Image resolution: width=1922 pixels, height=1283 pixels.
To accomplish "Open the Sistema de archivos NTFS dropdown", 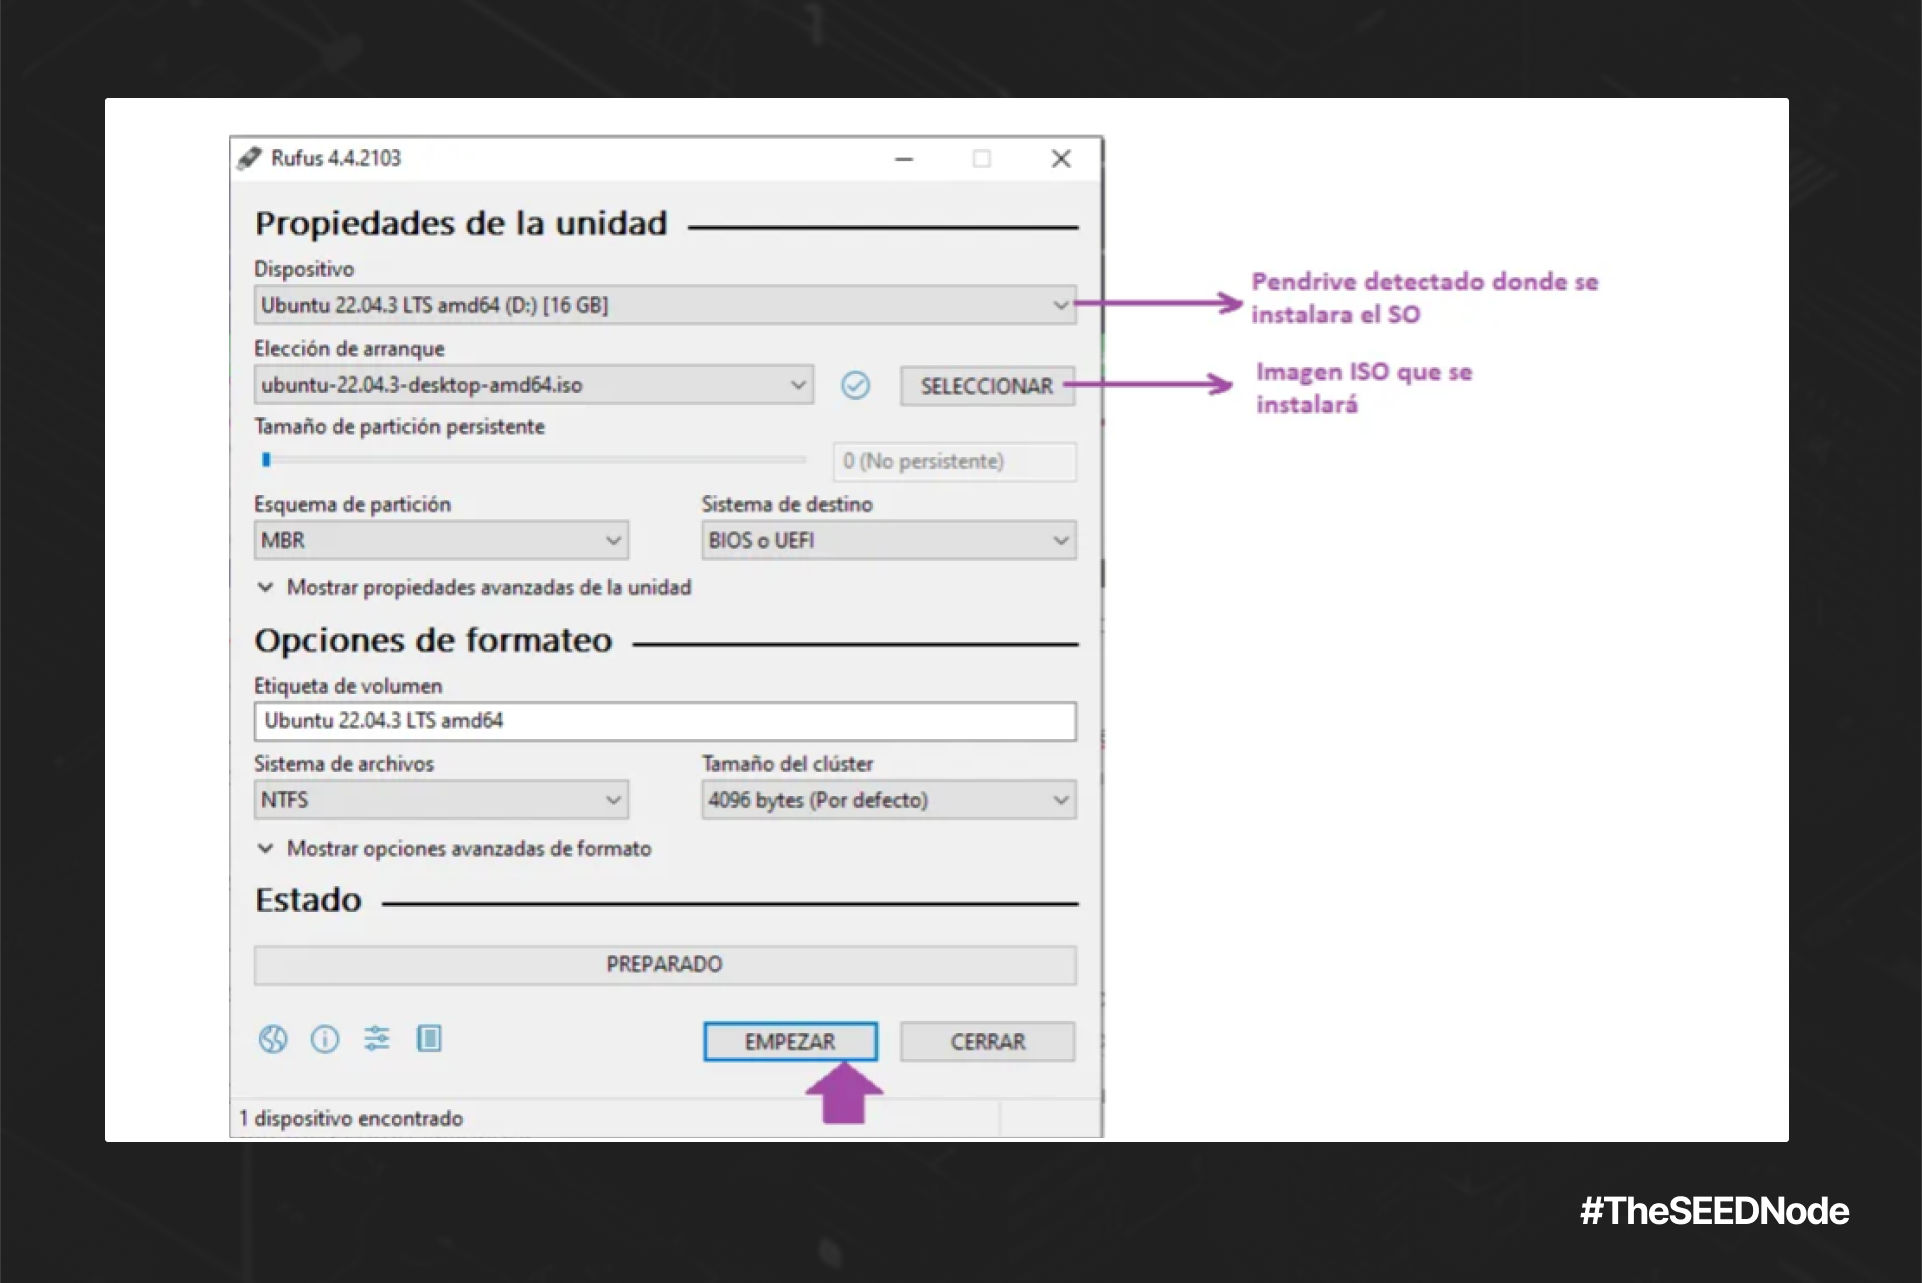I will pos(441,800).
